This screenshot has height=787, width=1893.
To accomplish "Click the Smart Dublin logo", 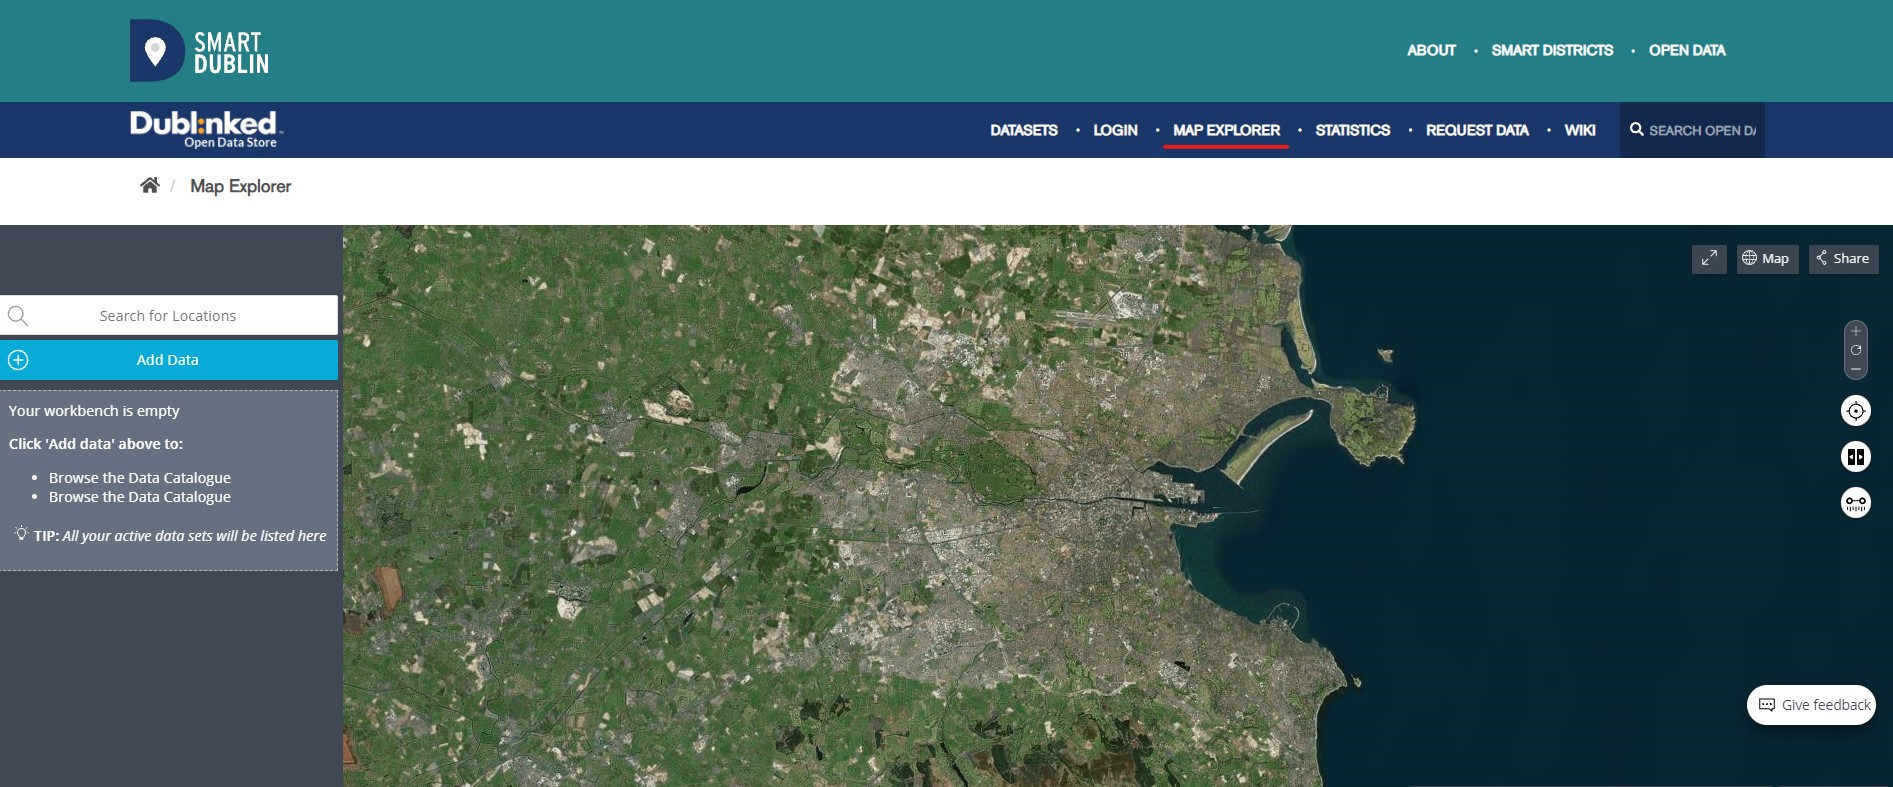I will (x=200, y=51).
